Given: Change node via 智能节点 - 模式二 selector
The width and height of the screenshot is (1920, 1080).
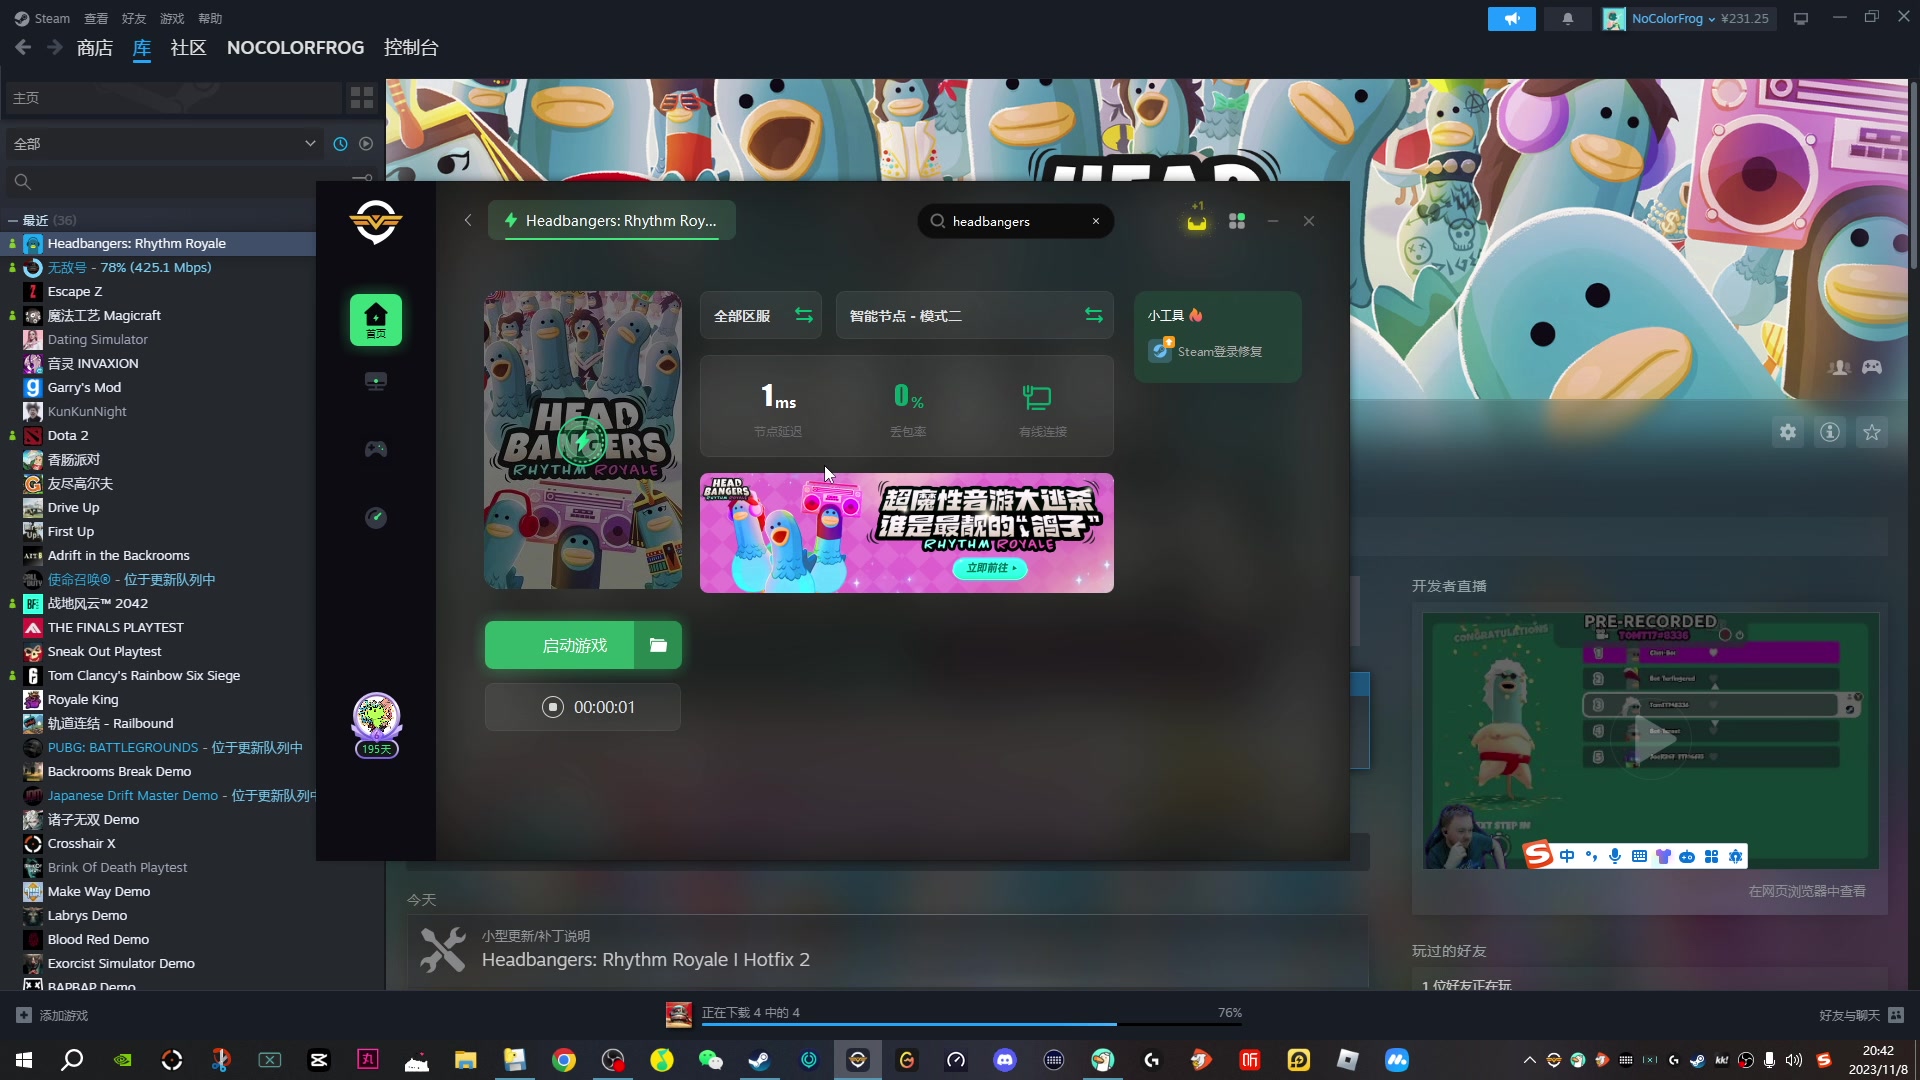Looking at the screenshot, I should point(975,315).
